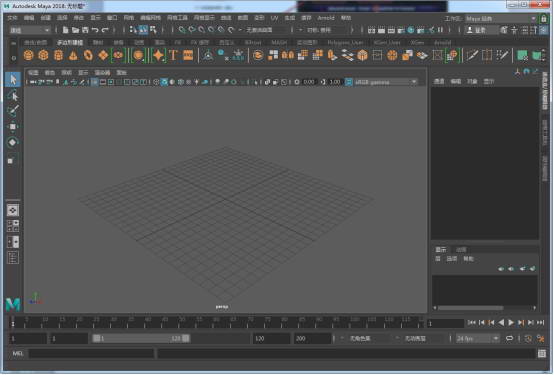Open the UV menu
The image size is (554, 375).
pos(274,18)
